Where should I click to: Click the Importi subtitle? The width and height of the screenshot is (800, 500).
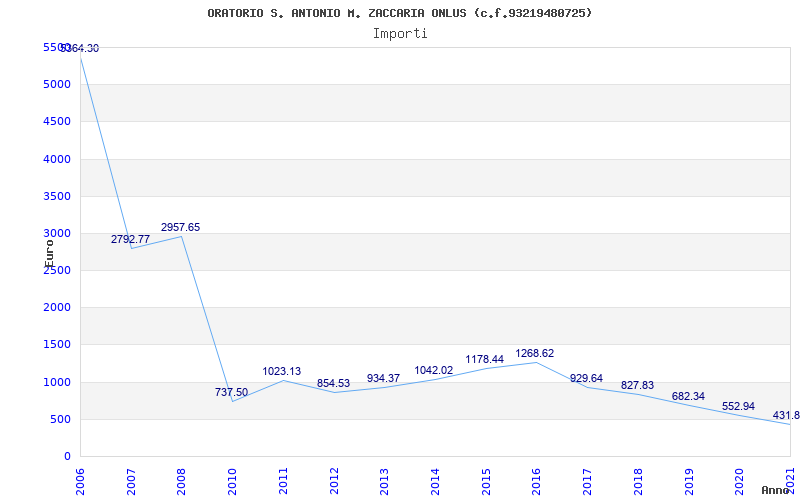(400, 34)
